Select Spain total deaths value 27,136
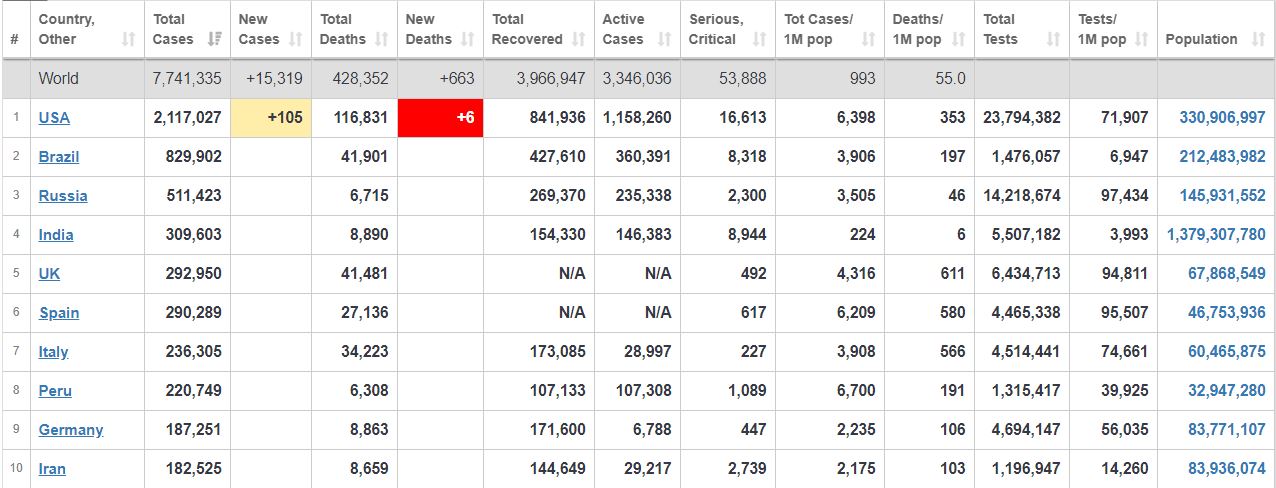The image size is (1276, 488). click(x=364, y=312)
